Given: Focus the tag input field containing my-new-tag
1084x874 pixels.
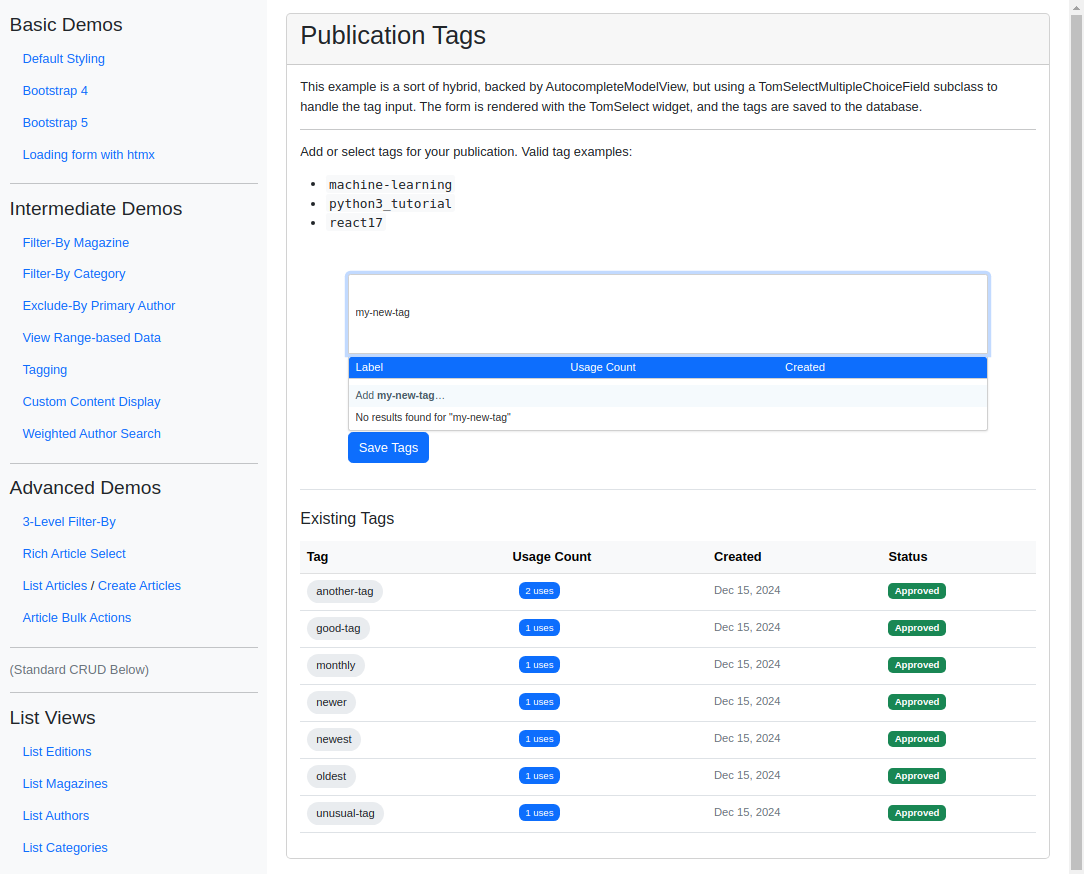Looking at the screenshot, I should tap(667, 313).
